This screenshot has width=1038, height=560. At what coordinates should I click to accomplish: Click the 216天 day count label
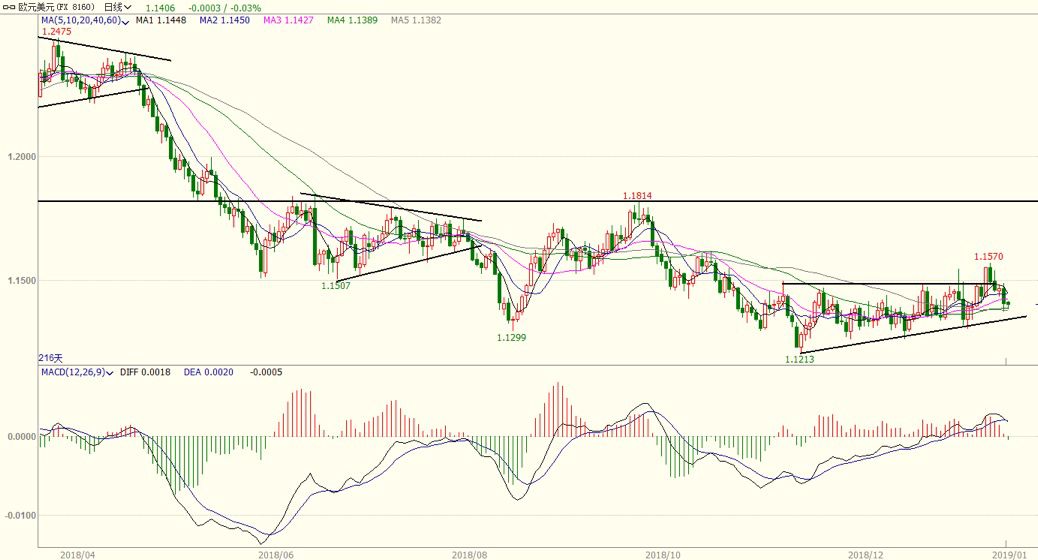51,357
